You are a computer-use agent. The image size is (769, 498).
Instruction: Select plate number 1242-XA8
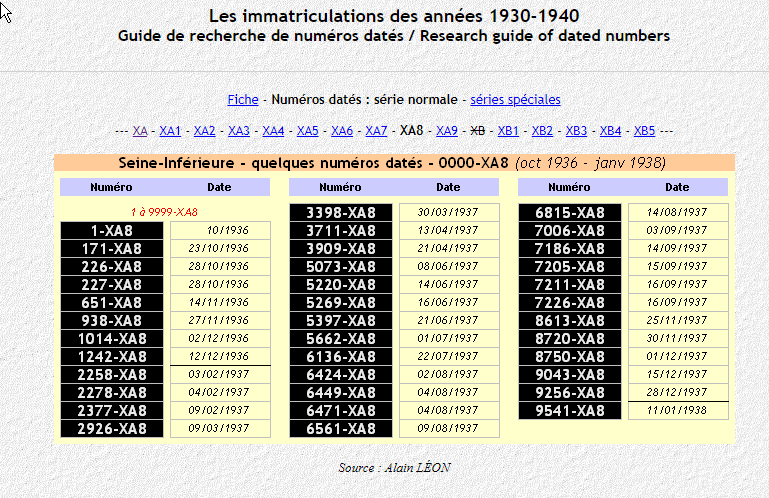point(112,357)
